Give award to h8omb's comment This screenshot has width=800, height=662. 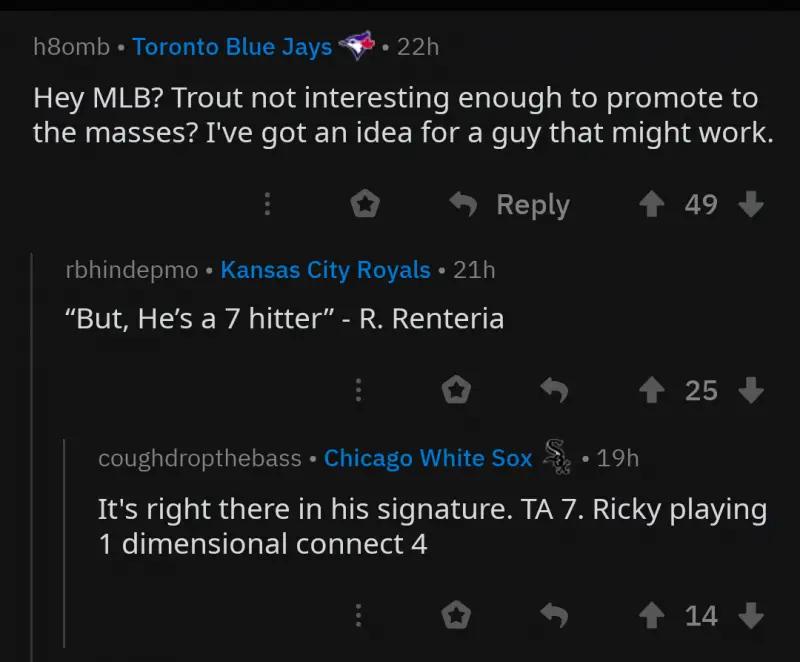(366, 205)
